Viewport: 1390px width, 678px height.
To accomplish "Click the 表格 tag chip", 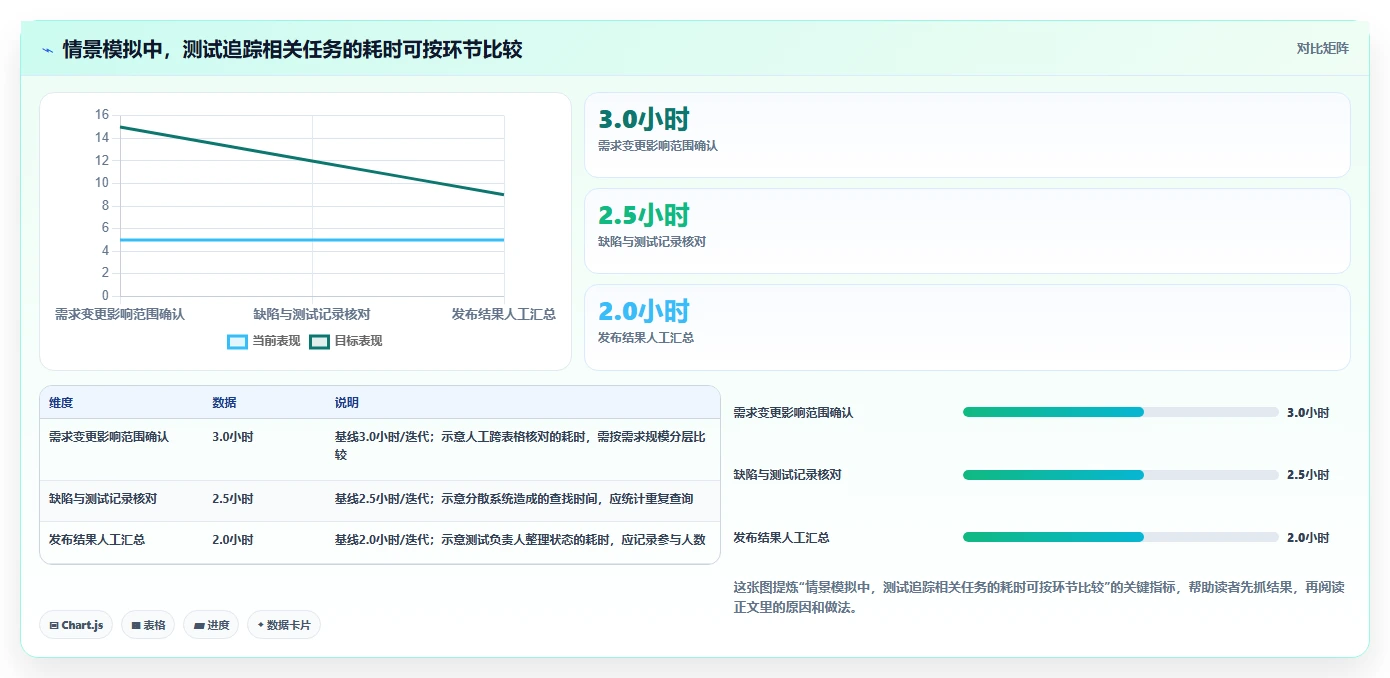I will 148,625.
